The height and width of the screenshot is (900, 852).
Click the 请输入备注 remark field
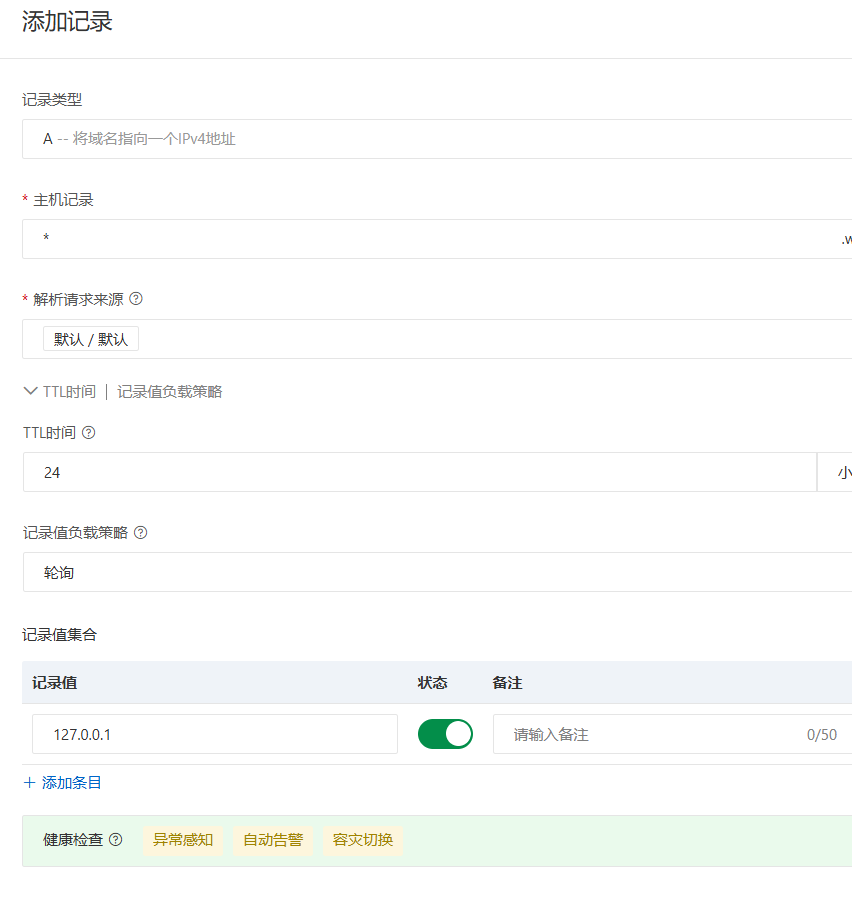click(672, 734)
